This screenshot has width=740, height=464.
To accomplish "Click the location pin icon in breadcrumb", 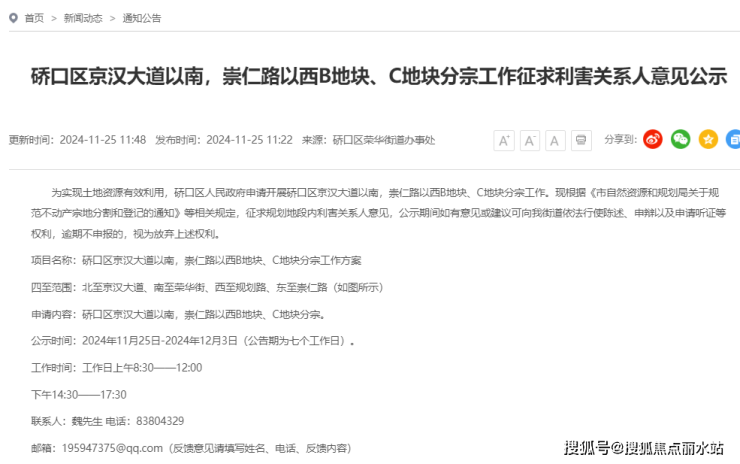I will 13,18.
